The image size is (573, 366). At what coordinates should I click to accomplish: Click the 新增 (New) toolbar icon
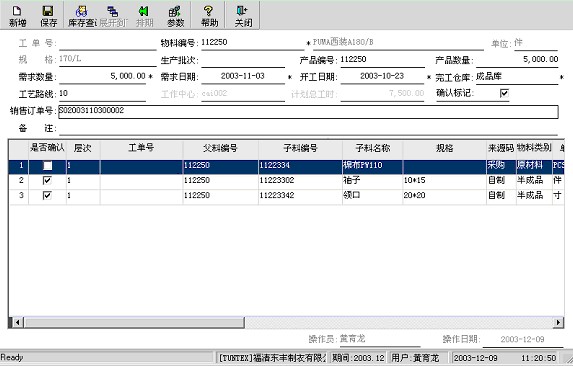[x=17, y=16]
